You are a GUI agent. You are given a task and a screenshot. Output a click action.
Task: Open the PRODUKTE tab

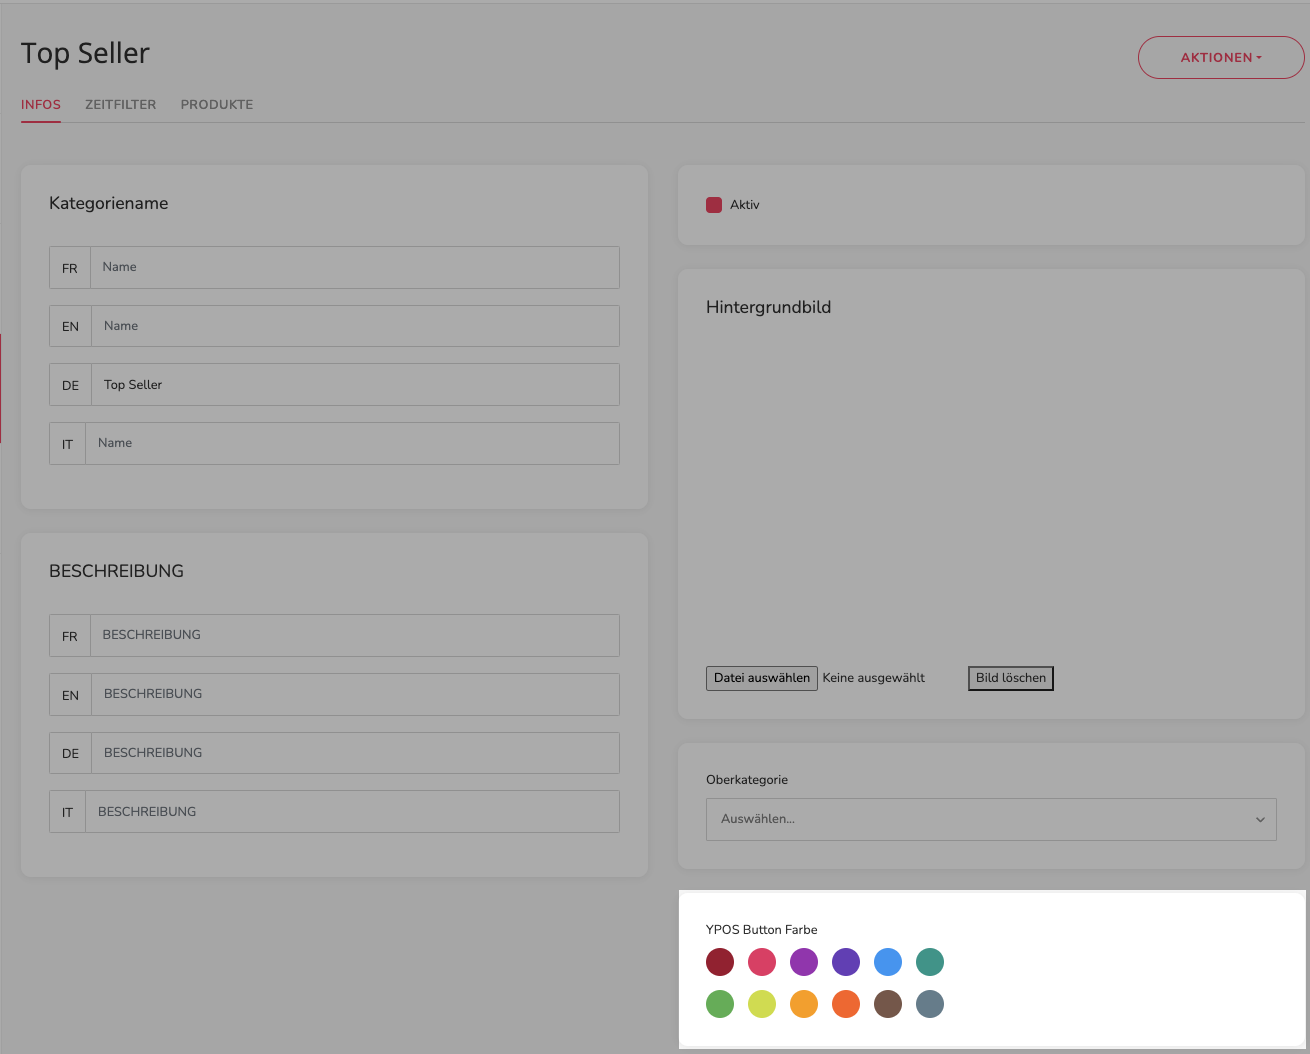click(217, 104)
